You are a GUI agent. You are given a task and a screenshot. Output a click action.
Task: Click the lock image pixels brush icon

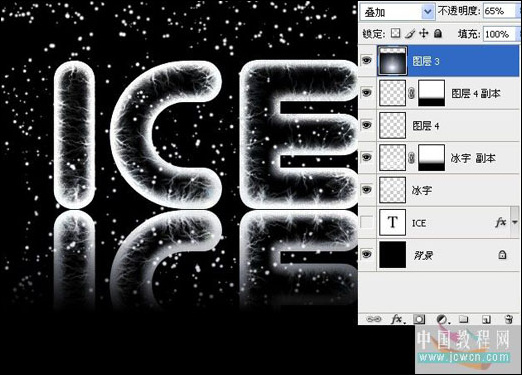click(x=410, y=33)
